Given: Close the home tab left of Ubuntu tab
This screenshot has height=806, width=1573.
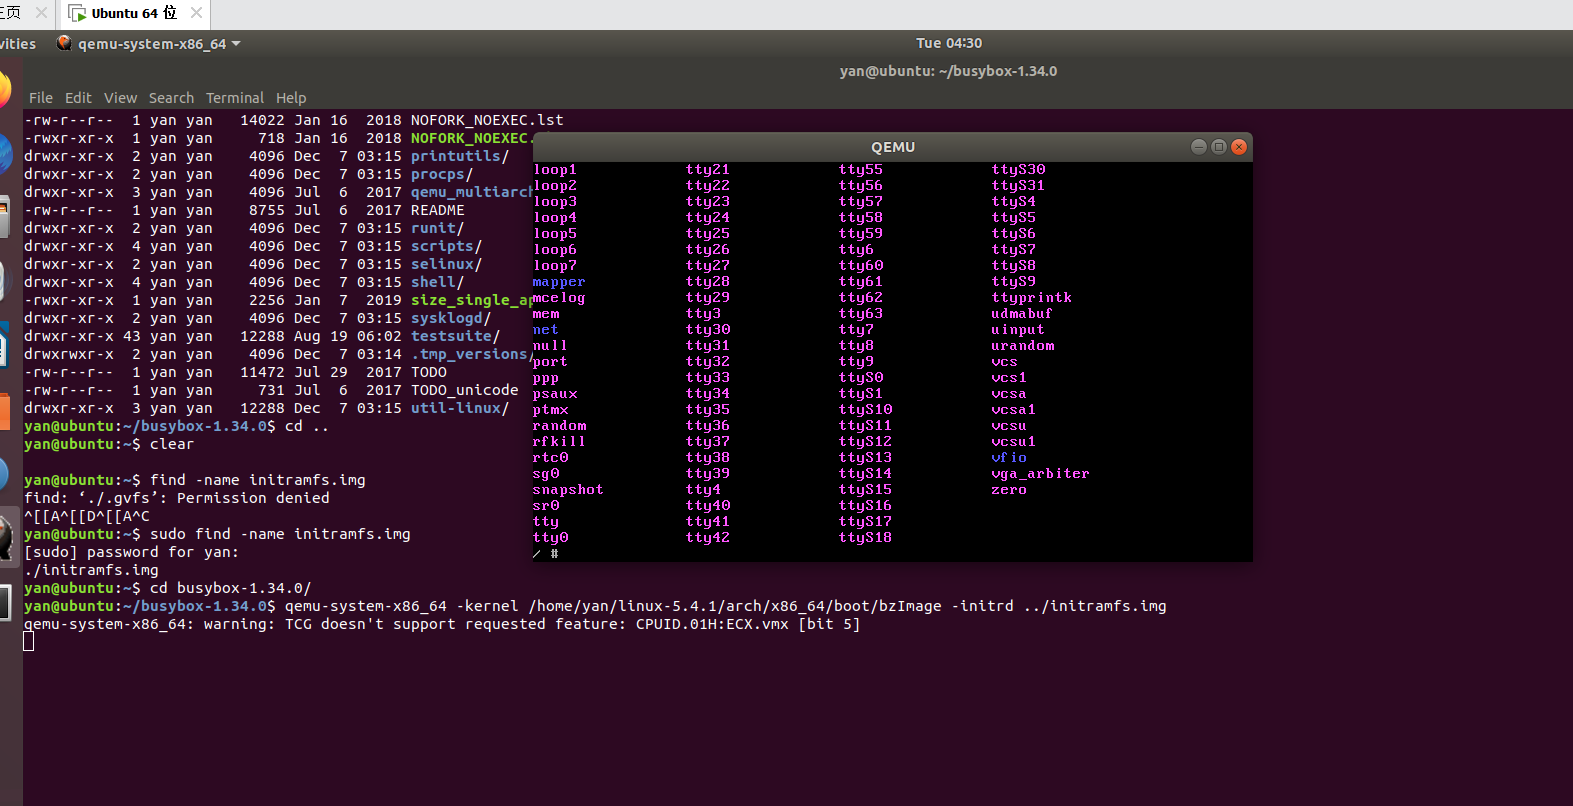Looking at the screenshot, I should coord(41,13).
